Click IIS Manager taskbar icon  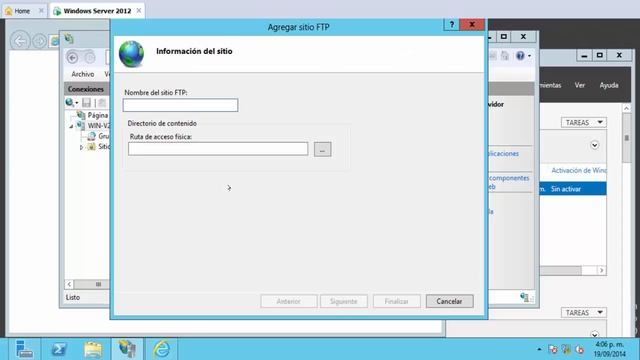click(x=127, y=349)
